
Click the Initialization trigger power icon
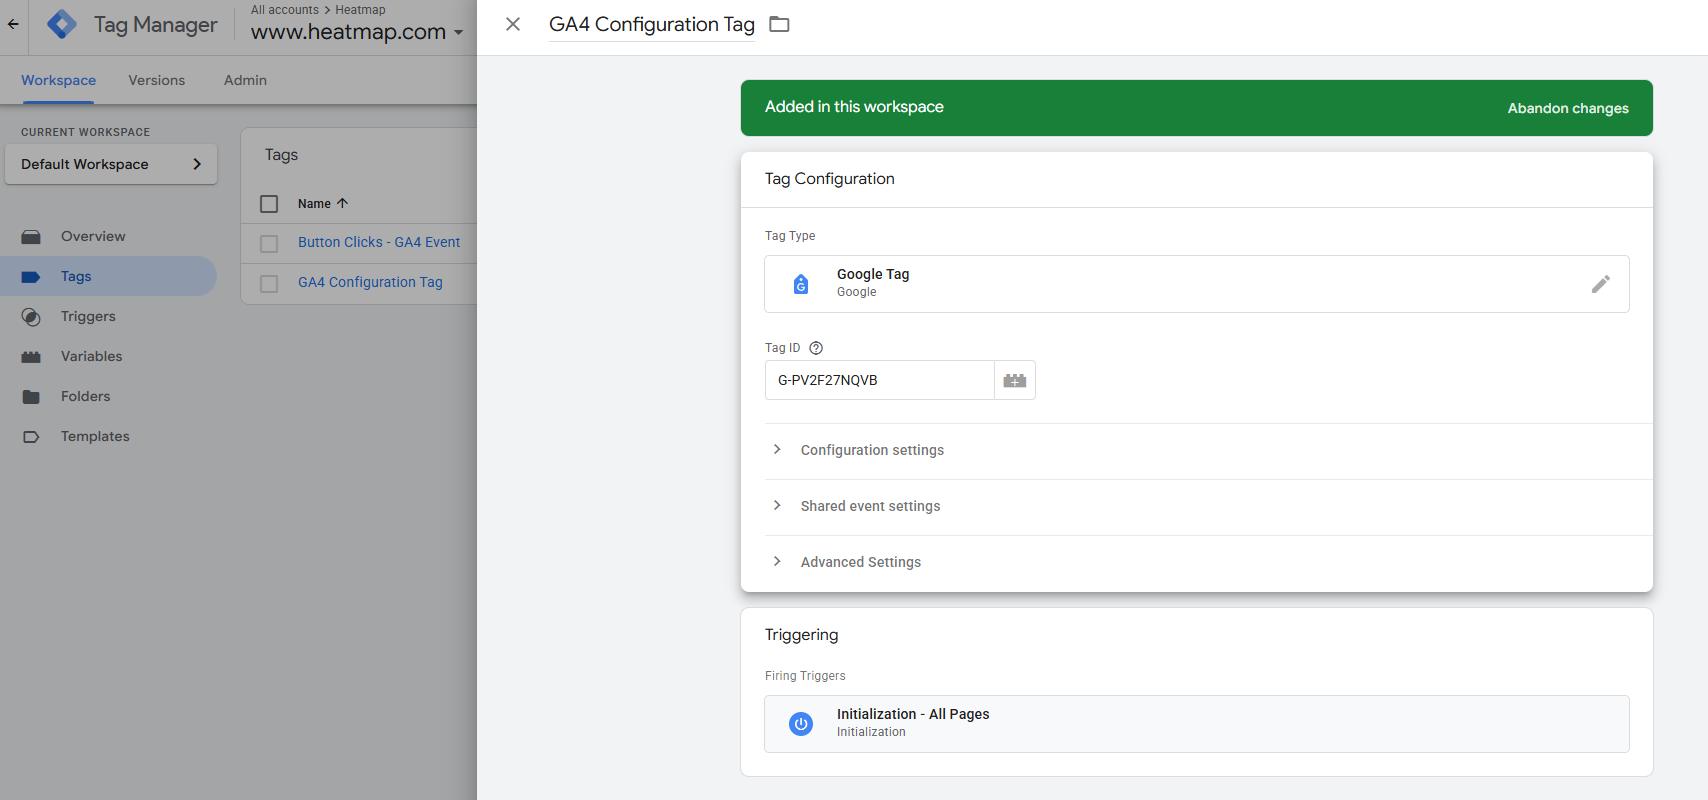[x=801, y=724]
